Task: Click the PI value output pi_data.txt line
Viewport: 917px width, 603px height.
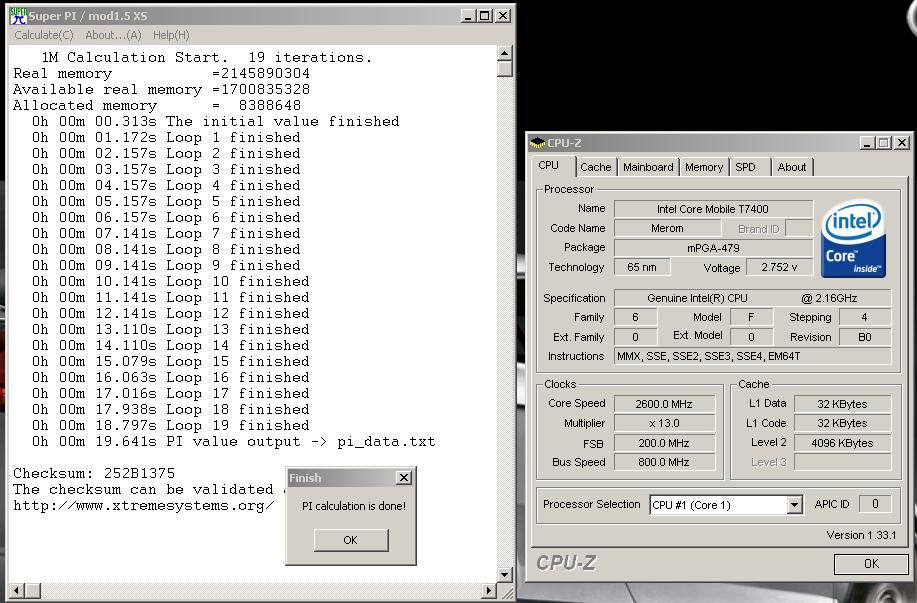Action: (x=234, y=441)
